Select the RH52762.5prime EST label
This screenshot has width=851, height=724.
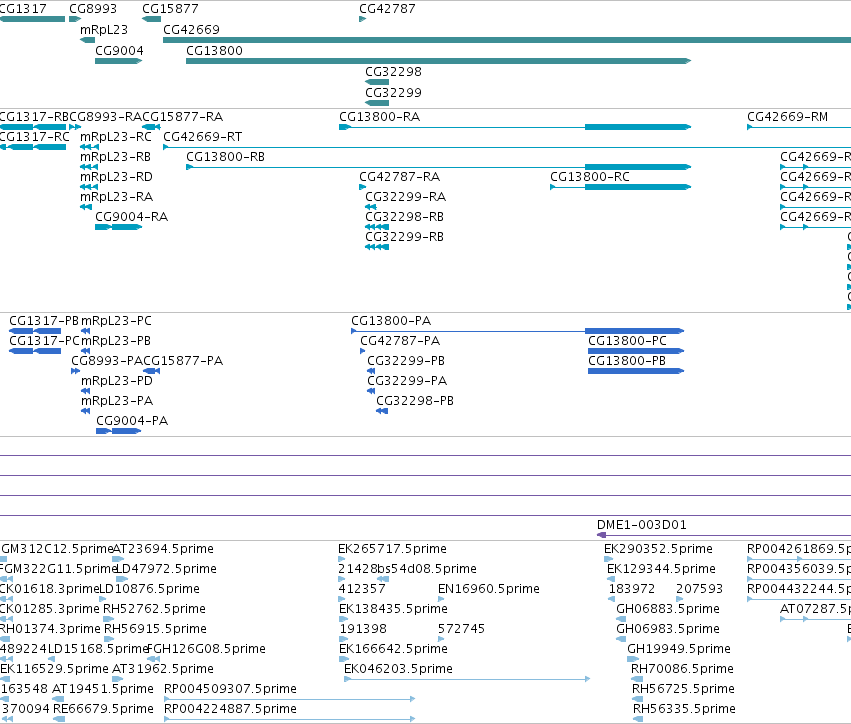click(x=154, y=609)
